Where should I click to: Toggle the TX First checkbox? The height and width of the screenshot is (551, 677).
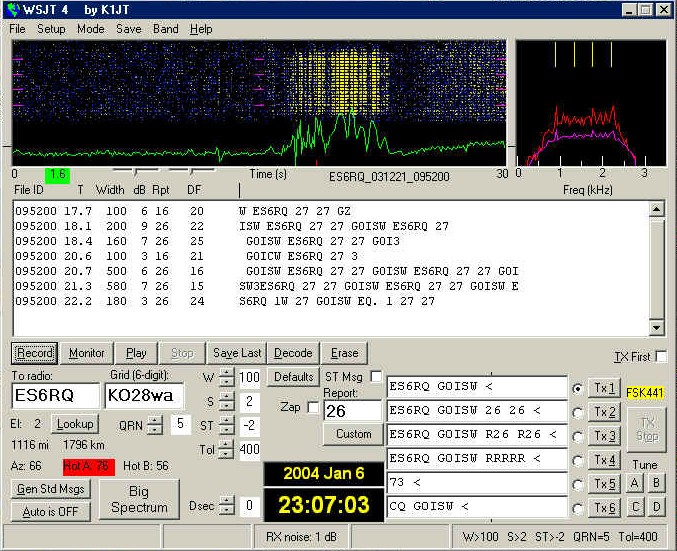pyautogui.click(x=661, y=357)
